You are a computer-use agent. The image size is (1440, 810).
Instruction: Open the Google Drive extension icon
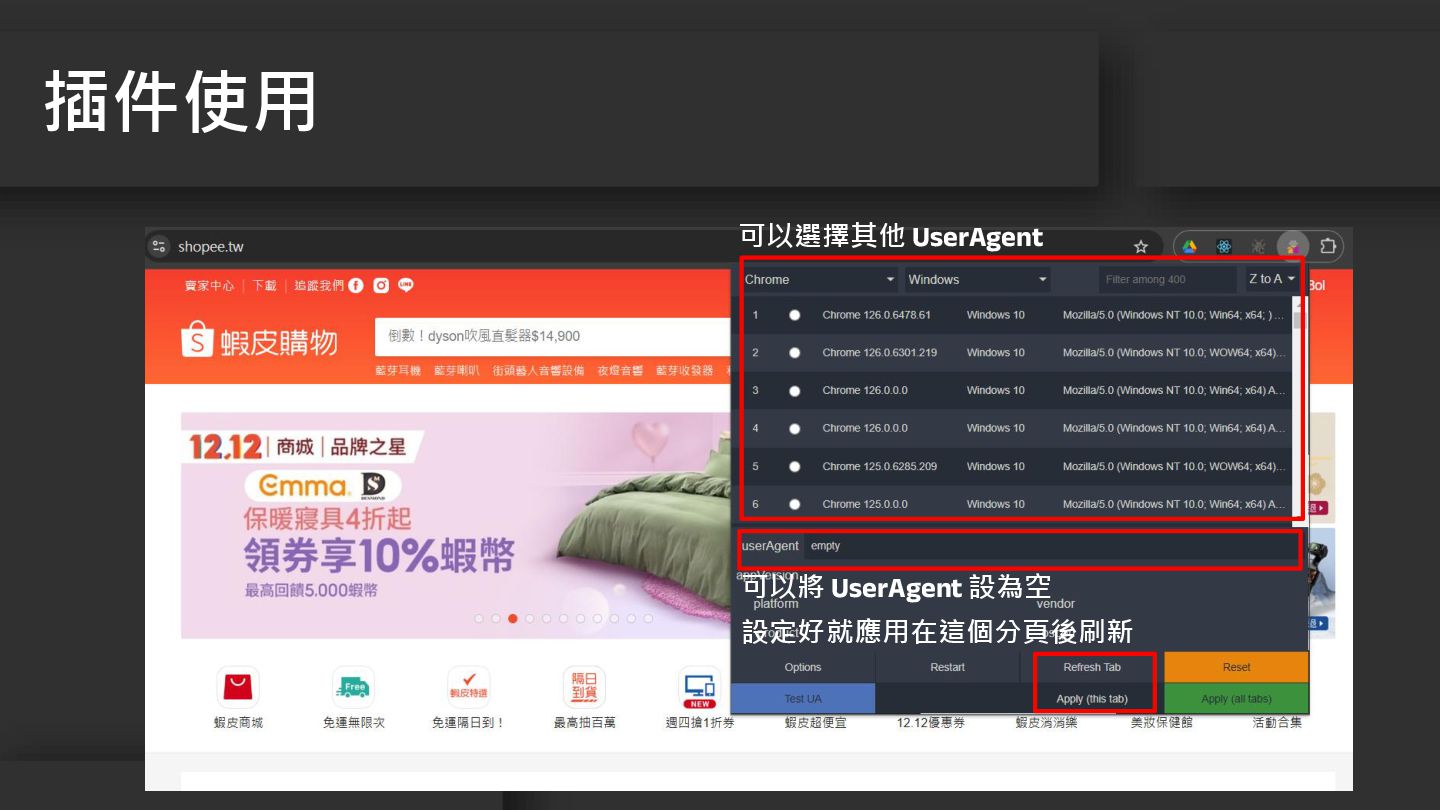[1189, 246]
